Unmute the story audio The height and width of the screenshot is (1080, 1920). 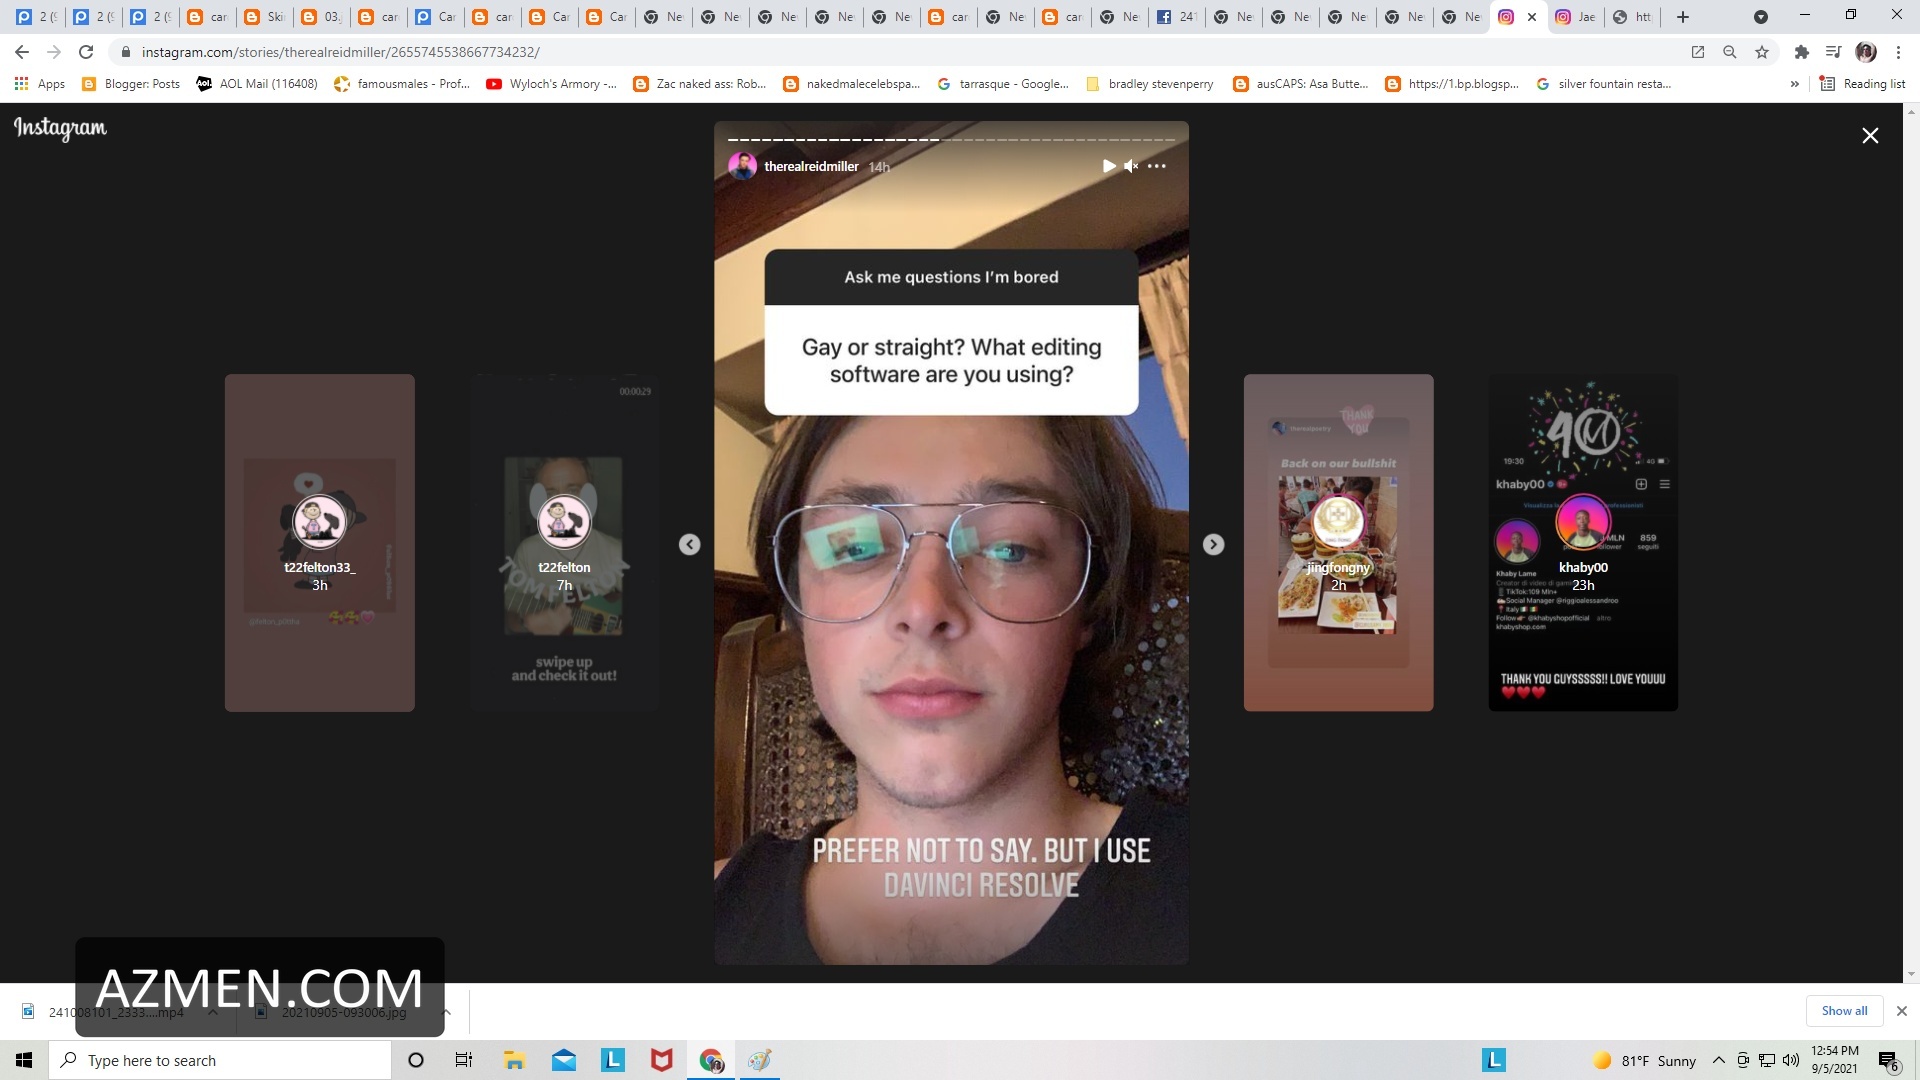[x=1131, y=166]
